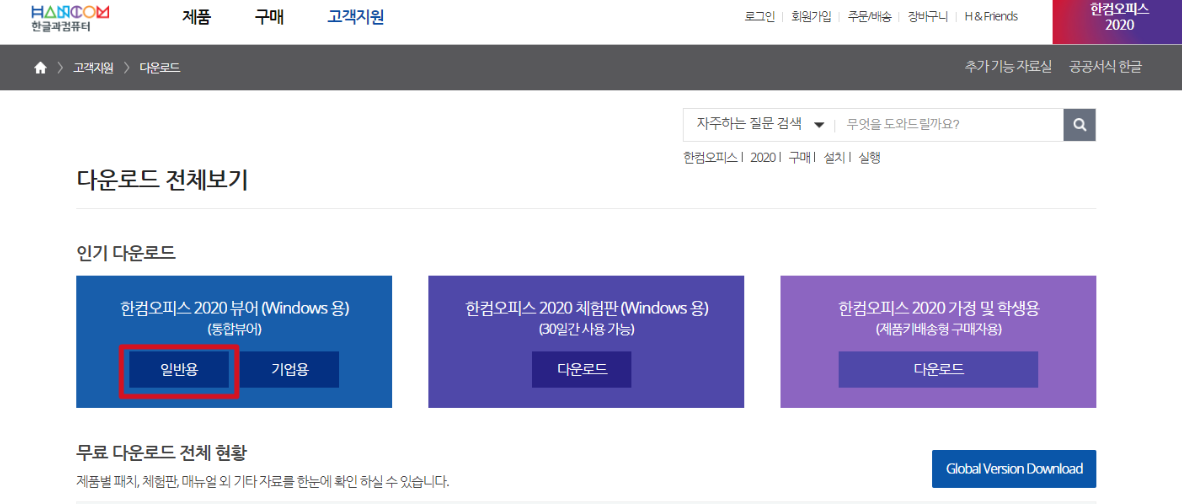Click the 실행 search keyword
Viewport: 1182px width, 504px height.
click(x=869, y=158)
